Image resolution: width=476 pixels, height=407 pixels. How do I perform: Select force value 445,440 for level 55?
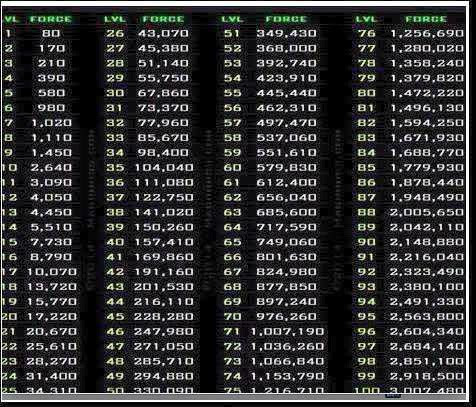click(287, 93)
